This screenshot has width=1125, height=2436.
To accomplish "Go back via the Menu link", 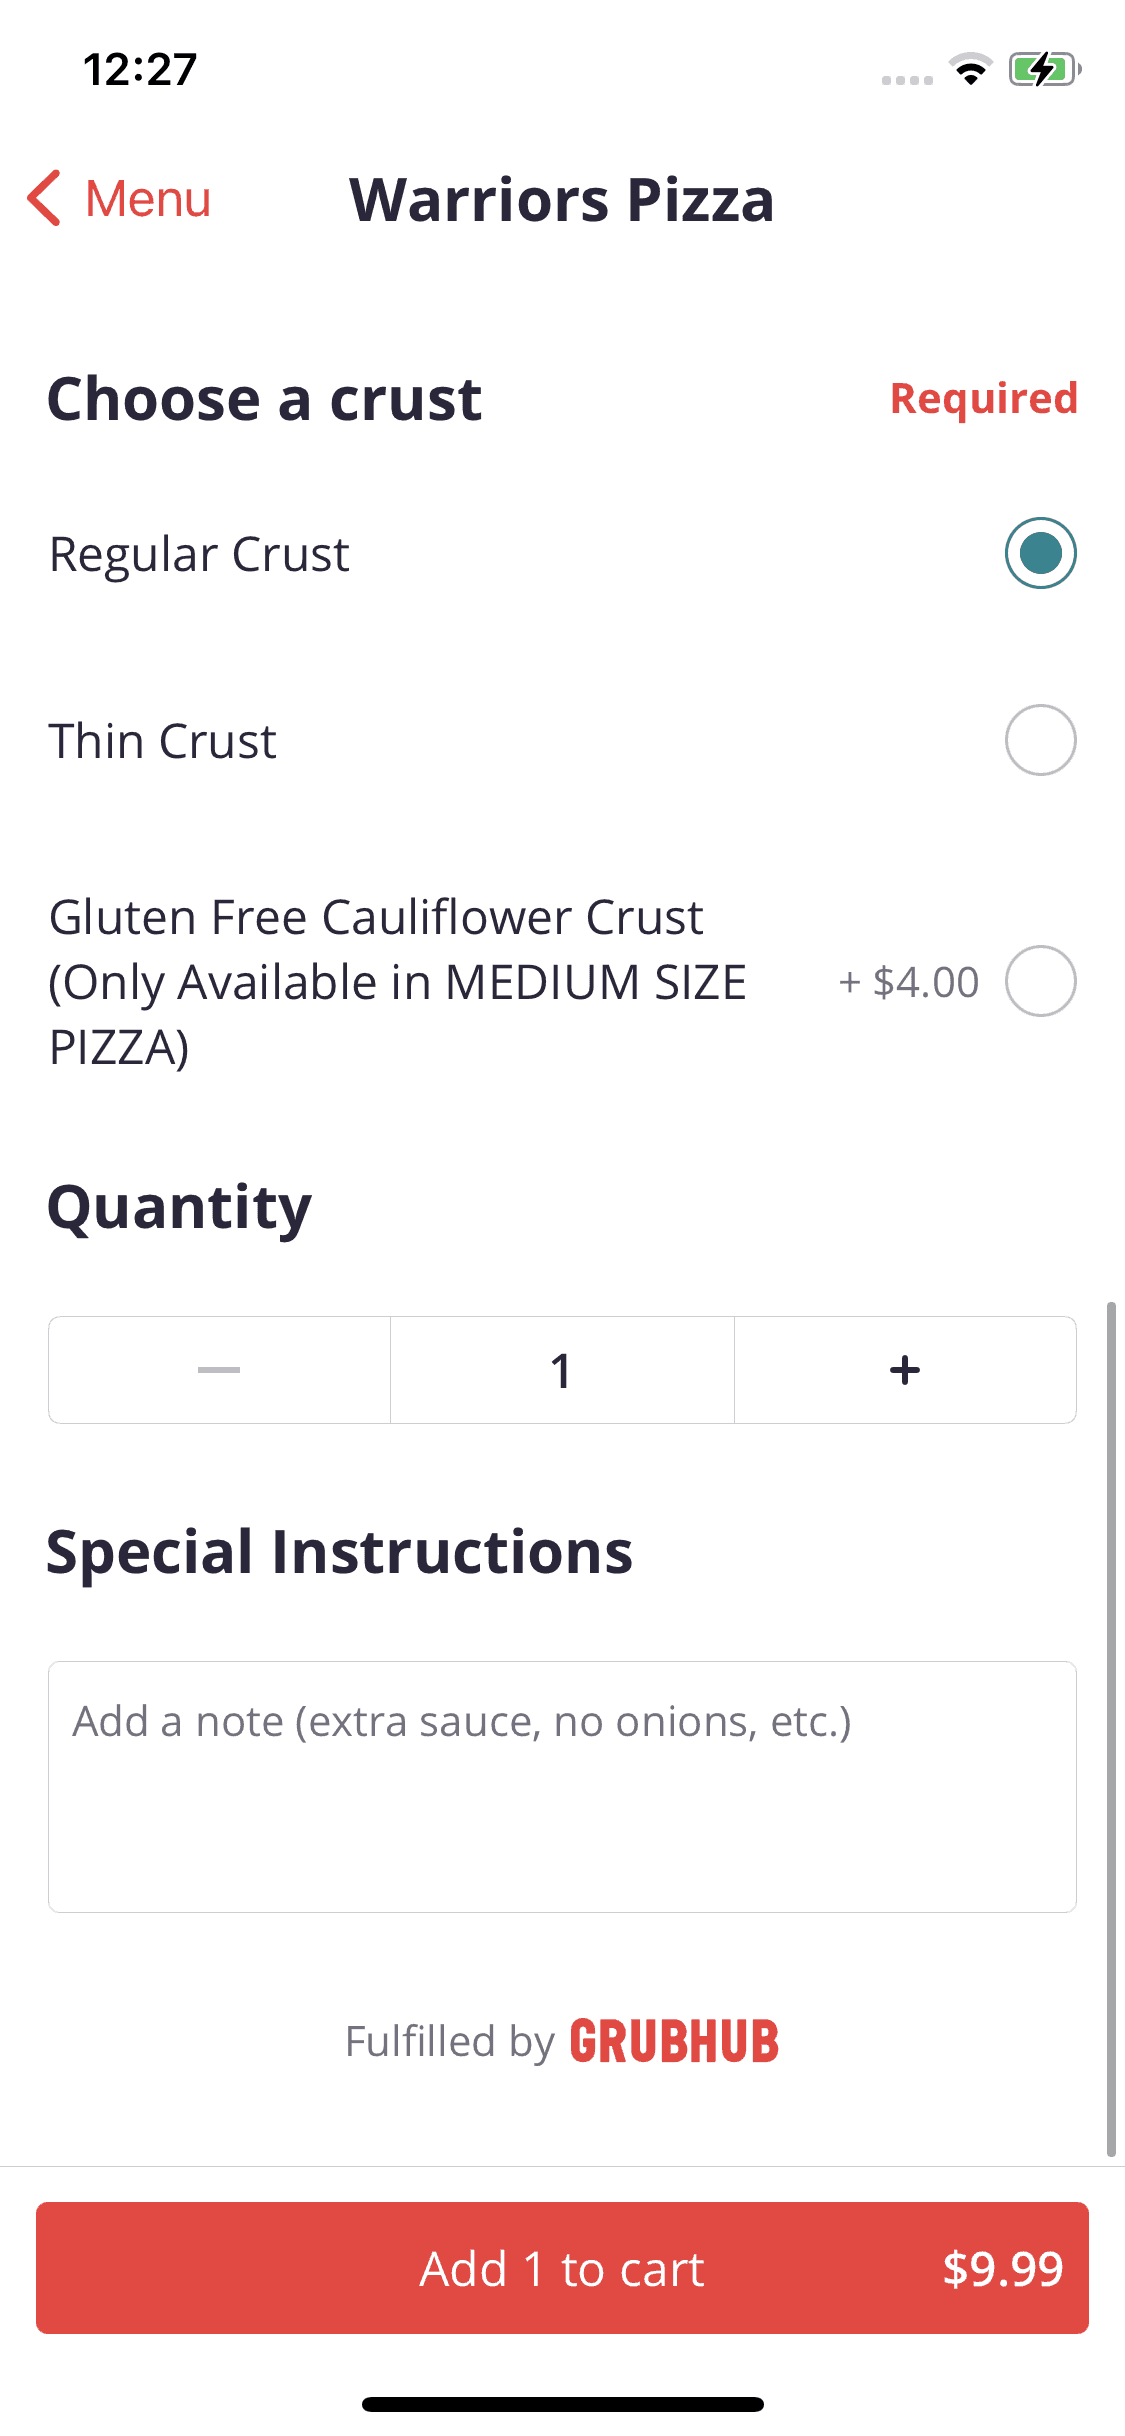I will click(x=148, y=199).
